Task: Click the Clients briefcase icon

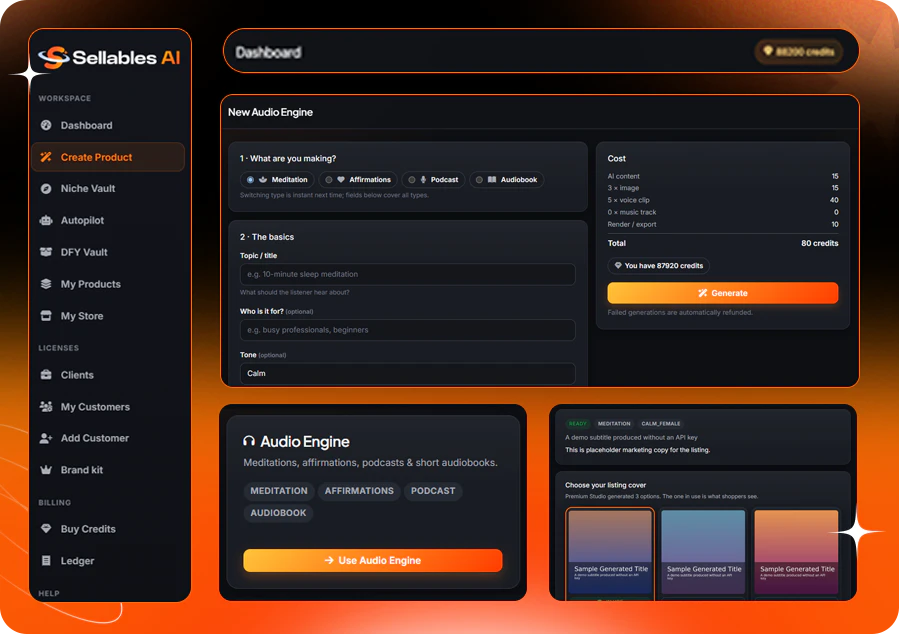Action: click(46, 375)
